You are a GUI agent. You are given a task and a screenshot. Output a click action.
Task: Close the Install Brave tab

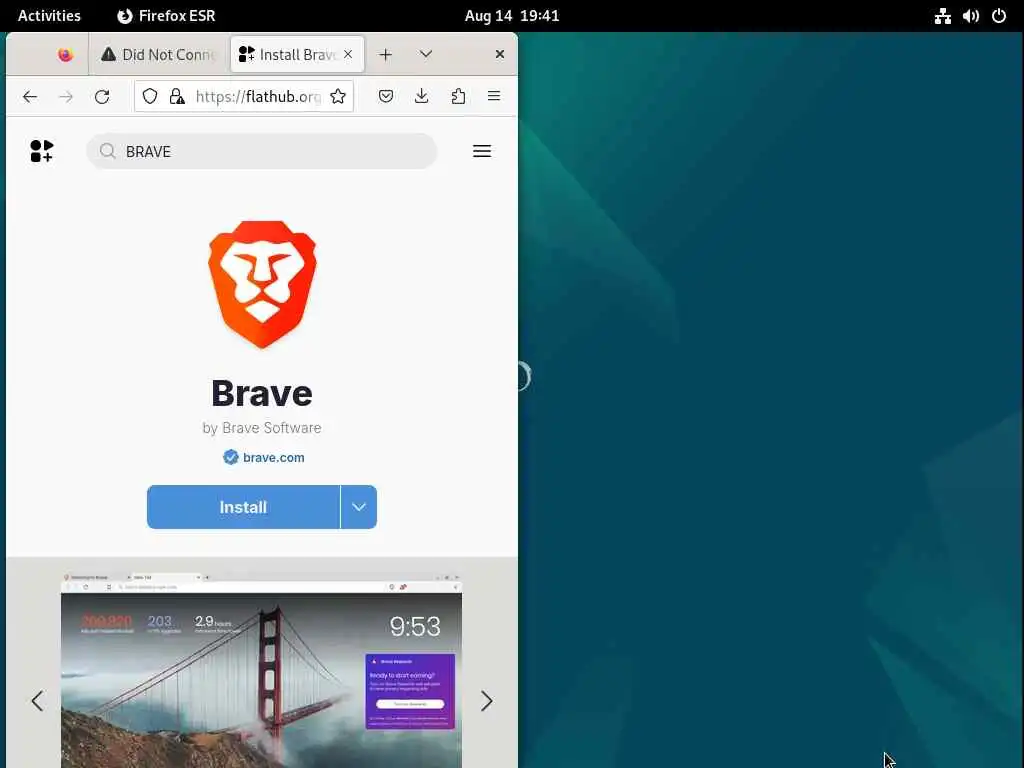click(348, 54)
